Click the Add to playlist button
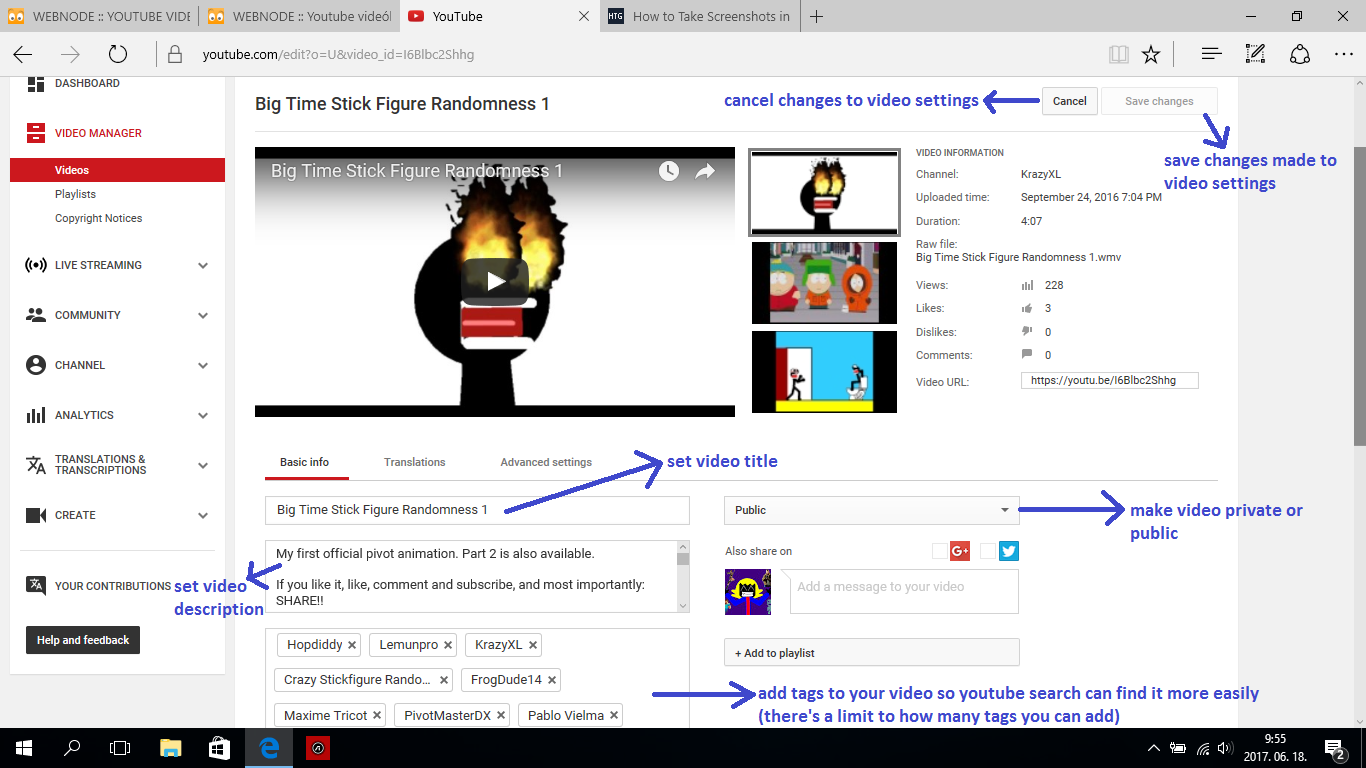The width and height of the screenshot is (1366, 768). pyautogui.click(x=871, y=653)
